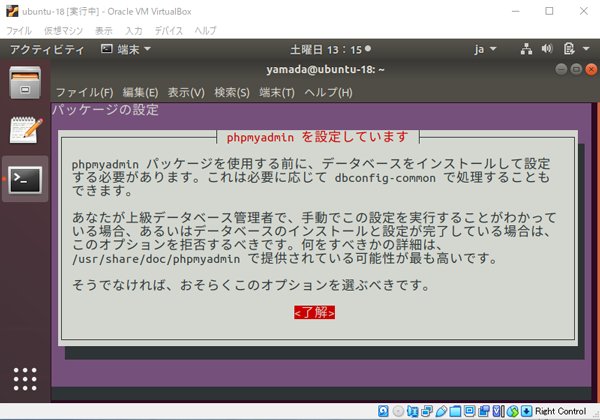Screen dimensions: 600x420
Task: Click the hard disk activity icon in VirtualBox status bar
Action: [x=383, y=411]
